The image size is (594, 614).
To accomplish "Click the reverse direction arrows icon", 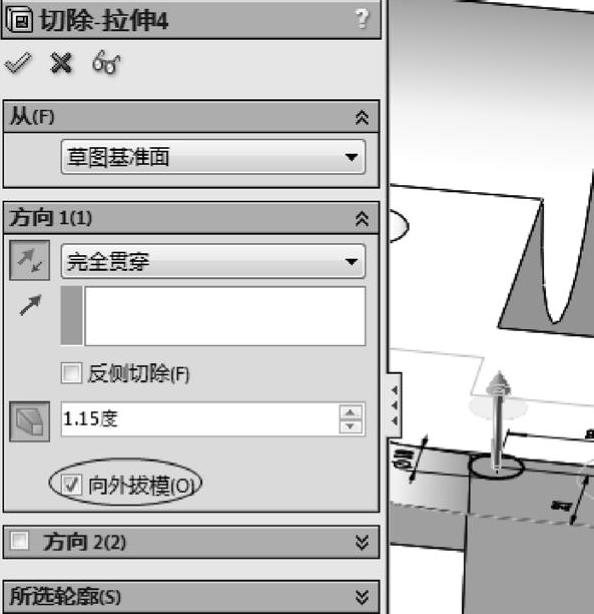I will [x=29, y=260].
